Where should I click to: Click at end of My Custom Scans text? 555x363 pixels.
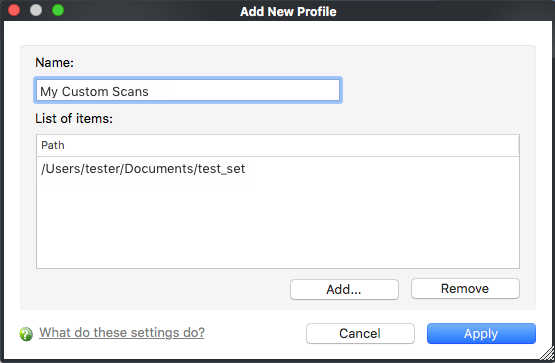[x=149, y=91]
